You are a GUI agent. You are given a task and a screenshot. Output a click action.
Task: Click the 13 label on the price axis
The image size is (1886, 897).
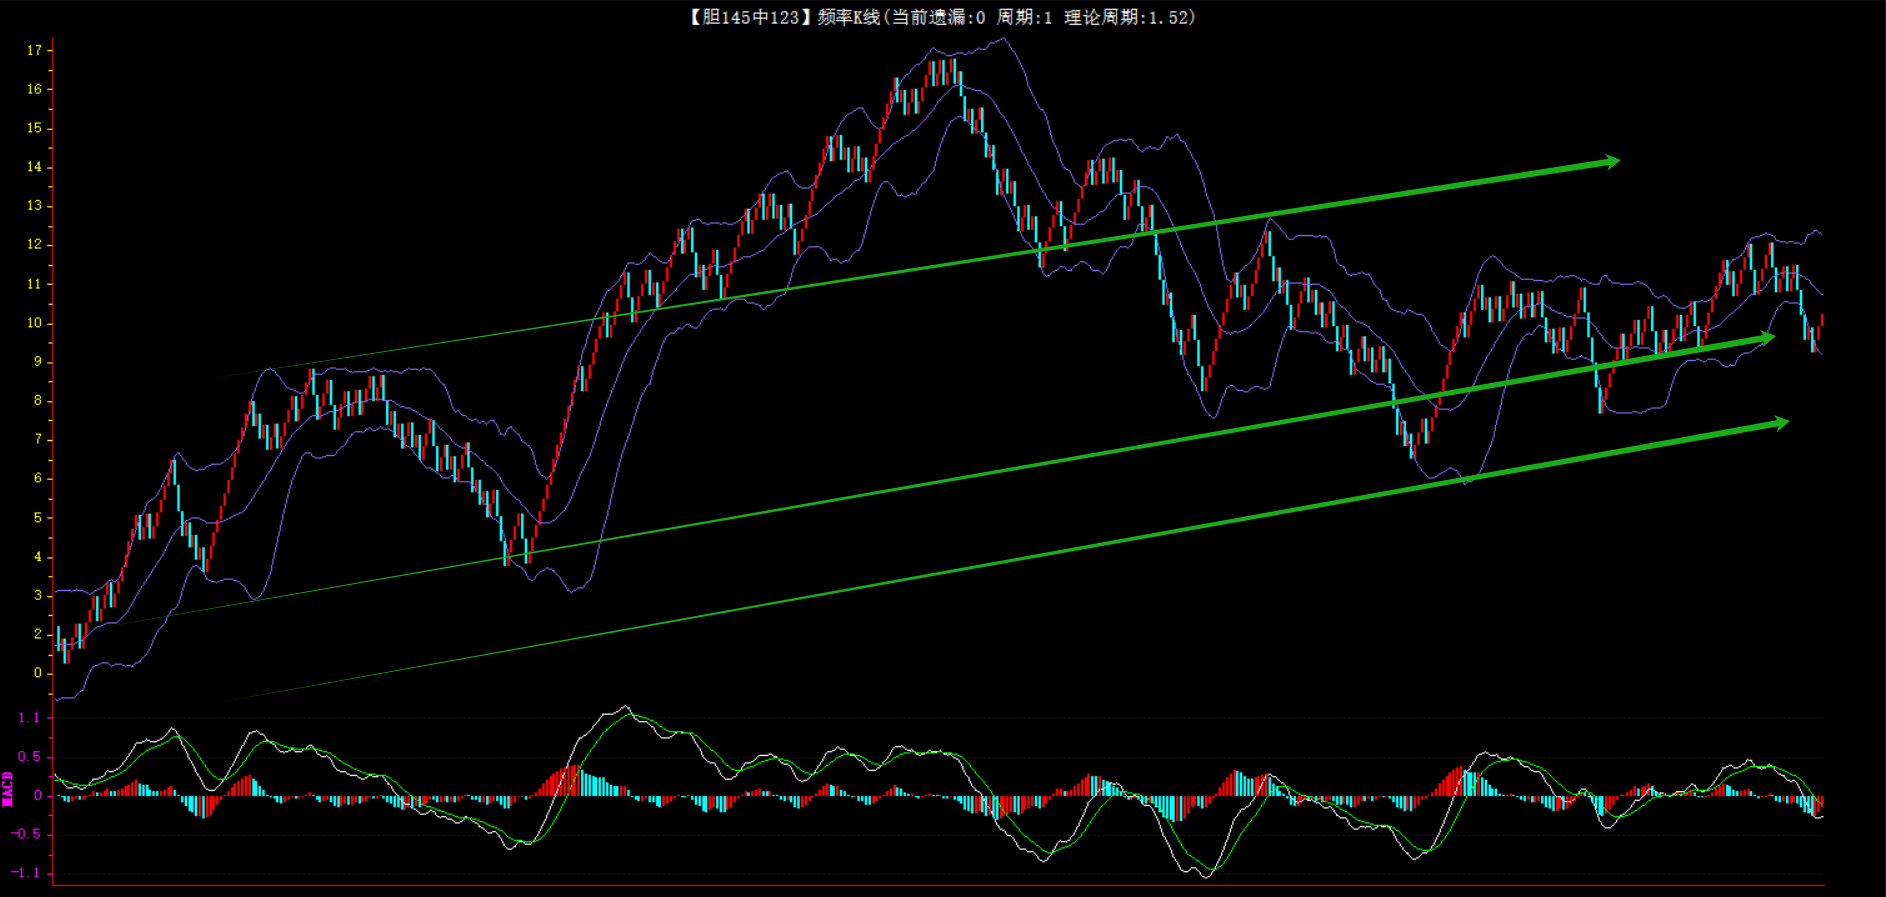click(x=34, y=206)
